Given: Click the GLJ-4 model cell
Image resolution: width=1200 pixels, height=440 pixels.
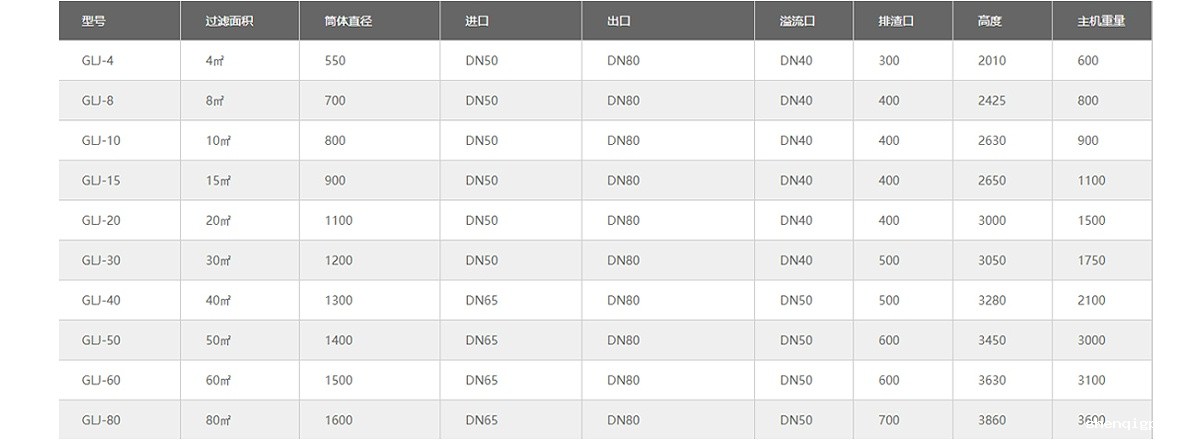Looking at the screenshot, I should [x=98, y=61].
